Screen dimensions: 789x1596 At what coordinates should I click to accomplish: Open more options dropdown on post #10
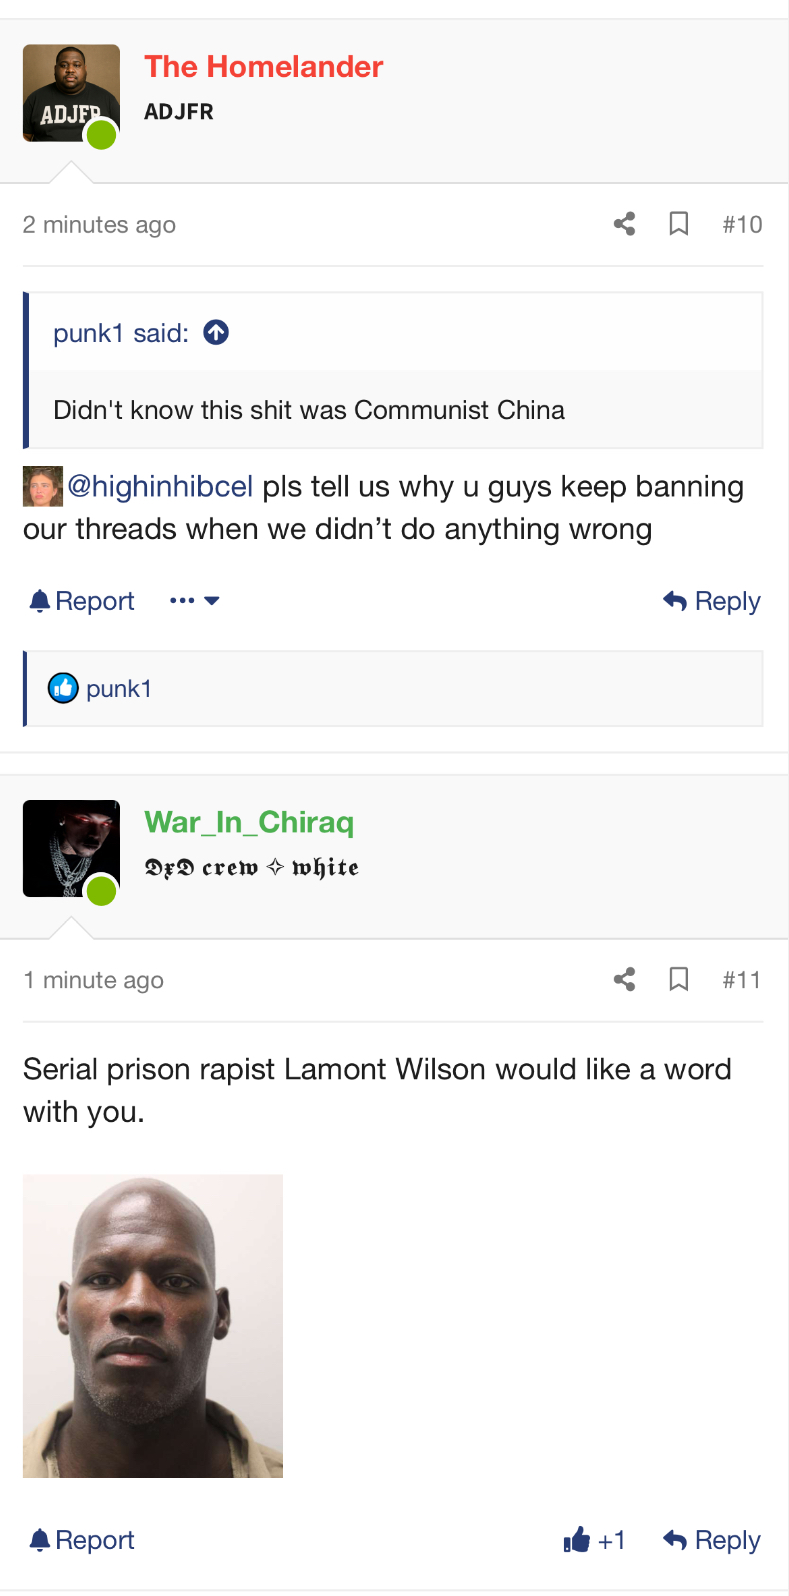195,601
